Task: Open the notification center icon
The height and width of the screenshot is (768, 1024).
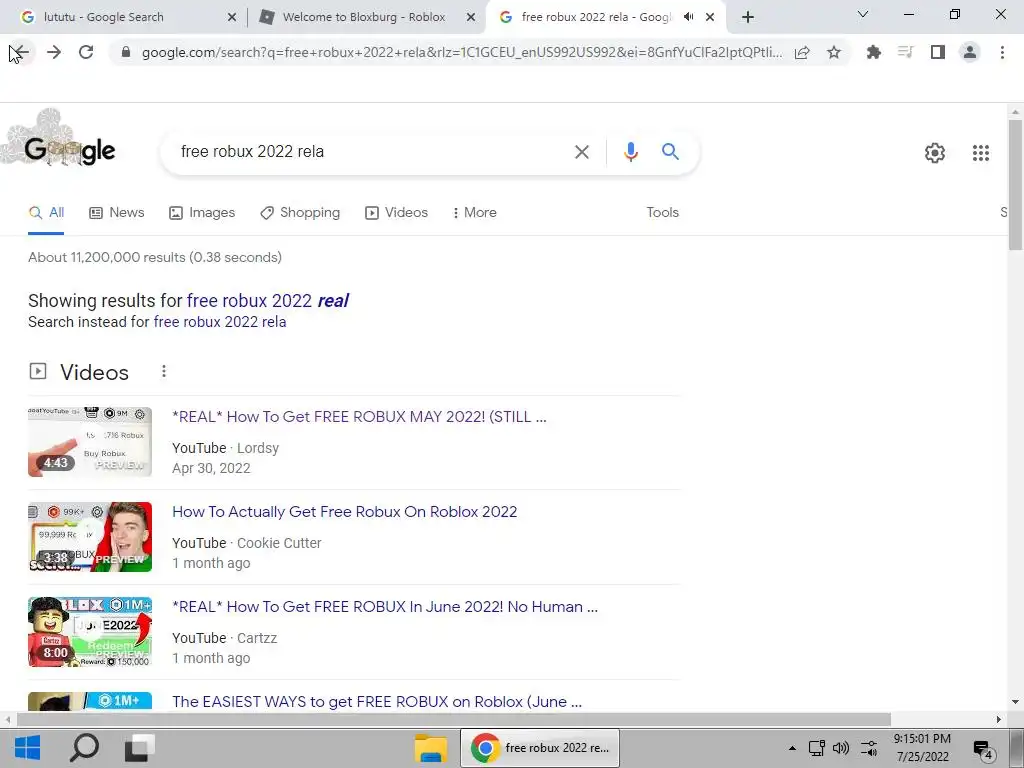Action: click(983, 750)
